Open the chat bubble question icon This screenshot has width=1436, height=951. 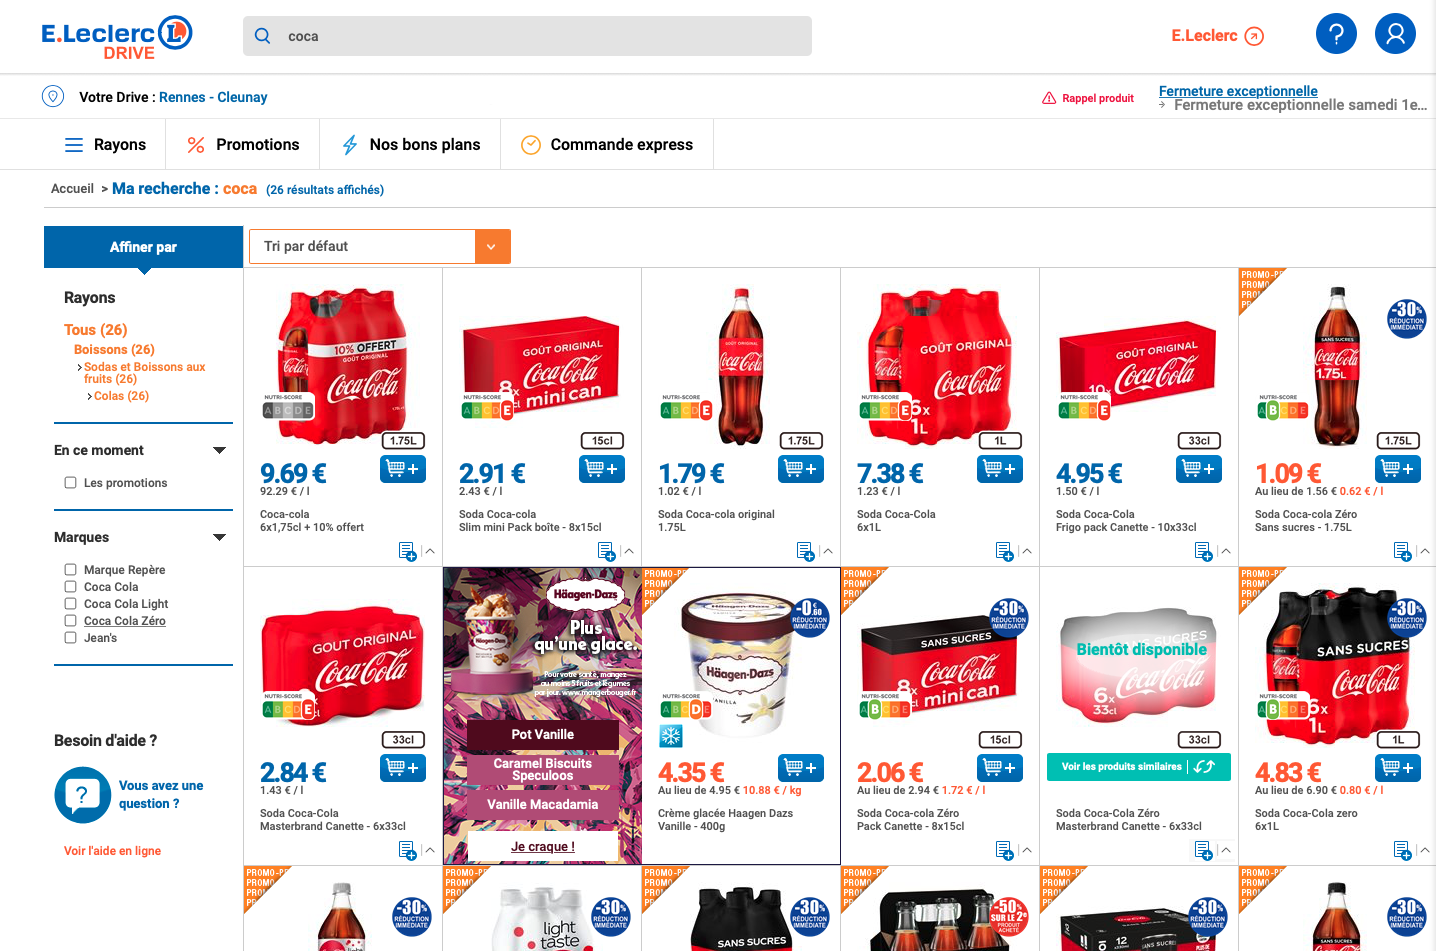pos(82,795)
